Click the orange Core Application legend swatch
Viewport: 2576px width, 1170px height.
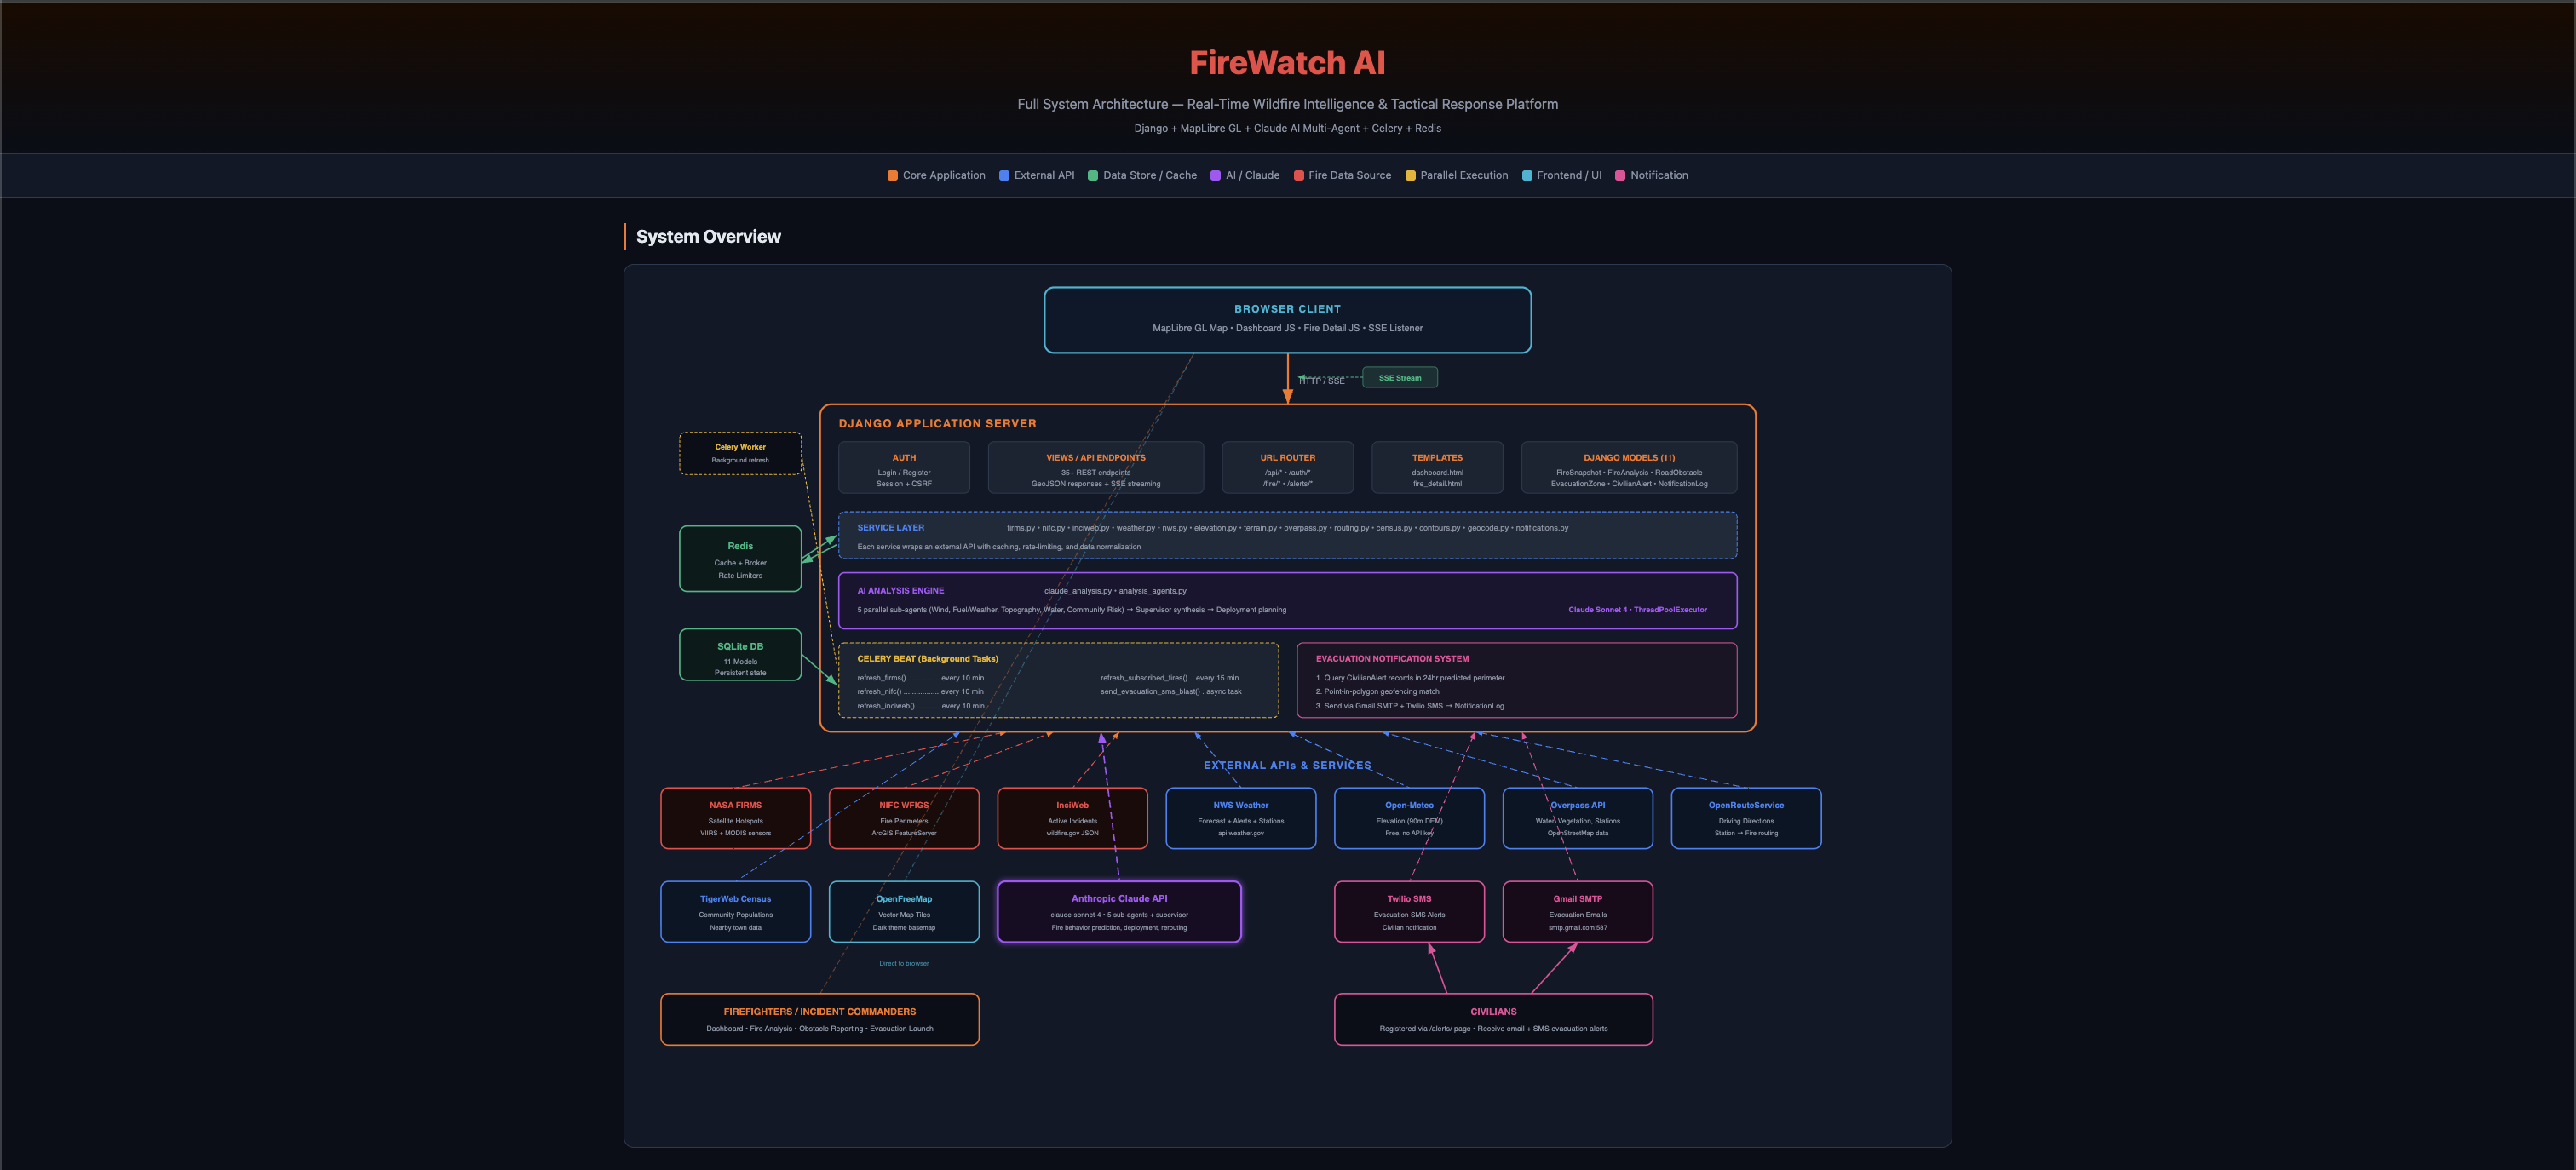(892, 175)
